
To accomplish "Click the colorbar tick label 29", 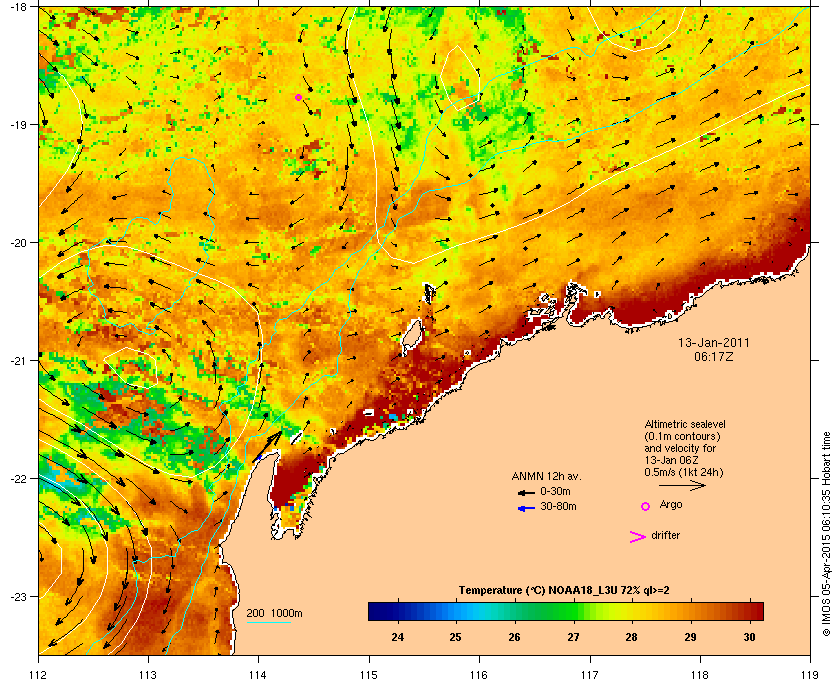I will [x=690, y=637].
